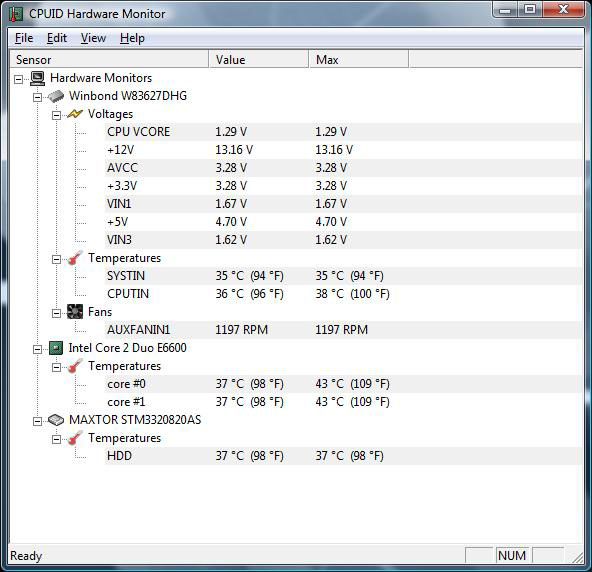Collapse the Intel Core 2 Duo E6600 node
Screen dimensions: 592x572
coord(37,349)
